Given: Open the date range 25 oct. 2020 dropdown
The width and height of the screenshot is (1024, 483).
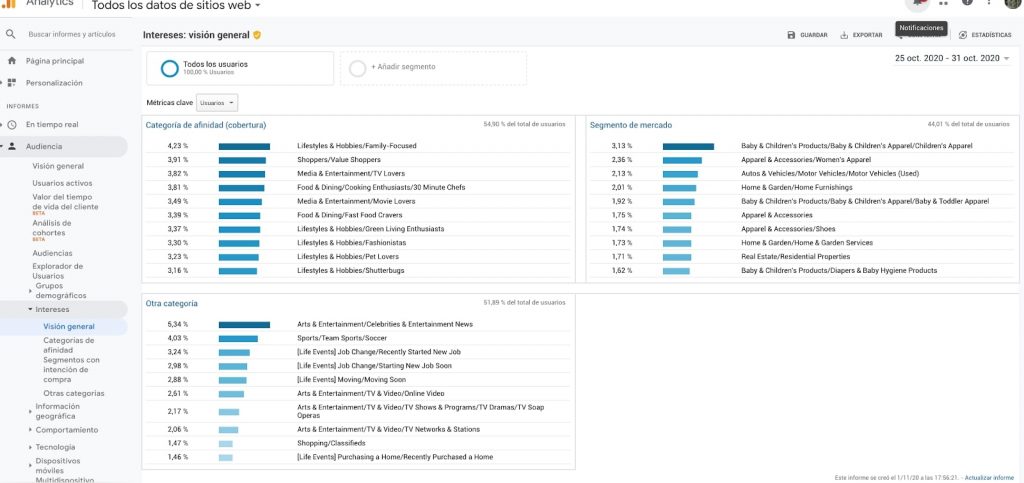Looking at the screenshot, I should pyautogui.click(x=952, y=58).
